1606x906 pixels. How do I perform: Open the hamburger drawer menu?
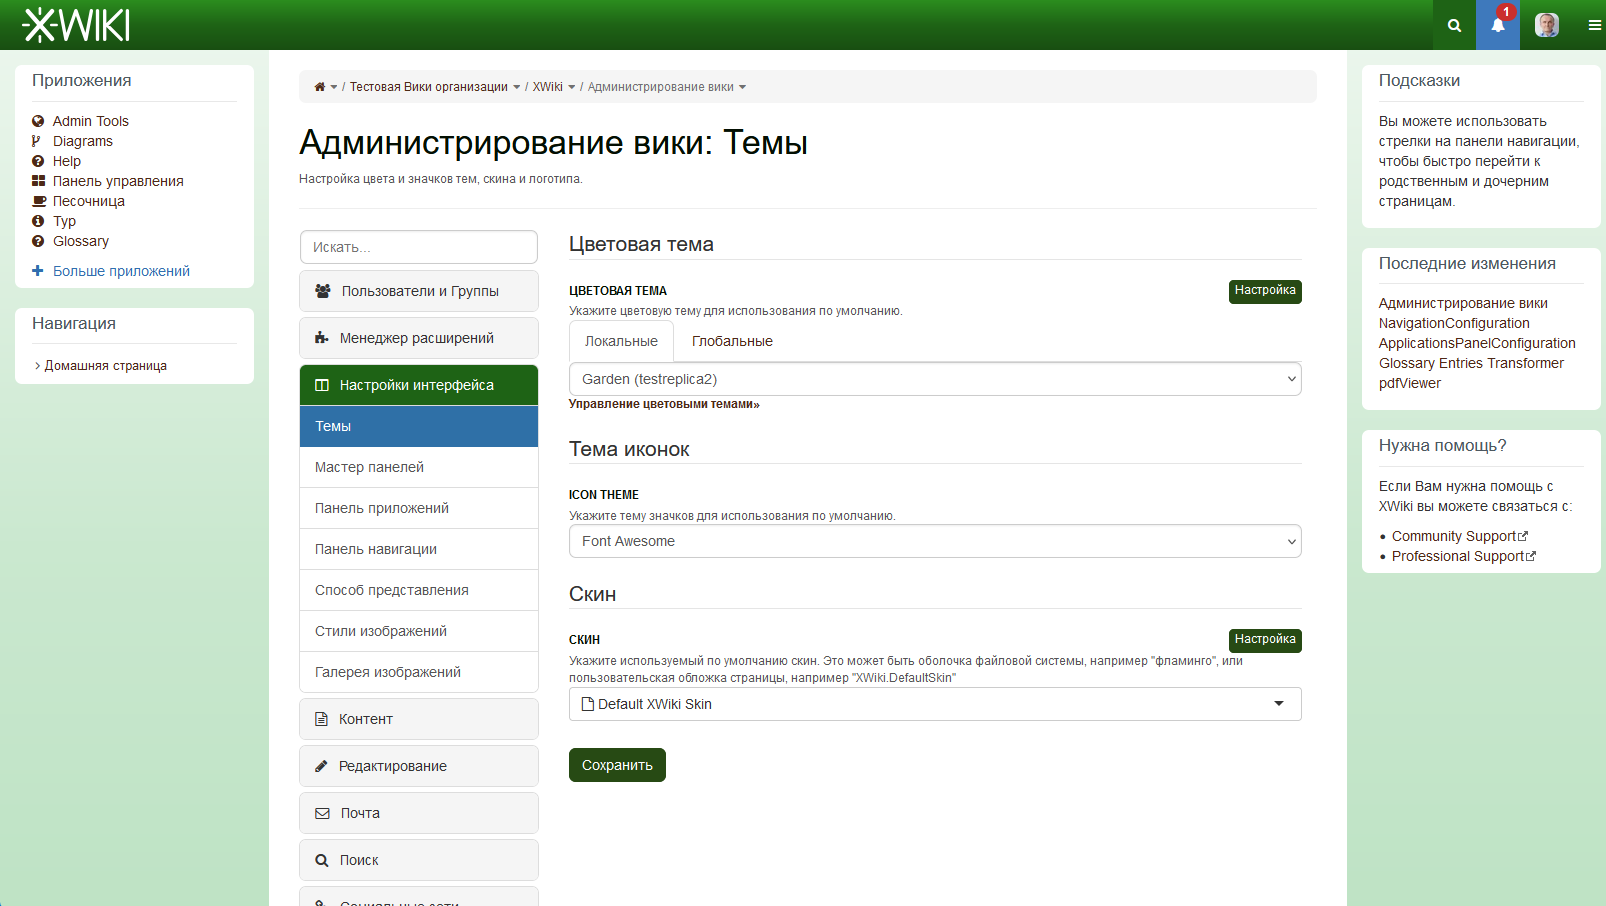1594,25
